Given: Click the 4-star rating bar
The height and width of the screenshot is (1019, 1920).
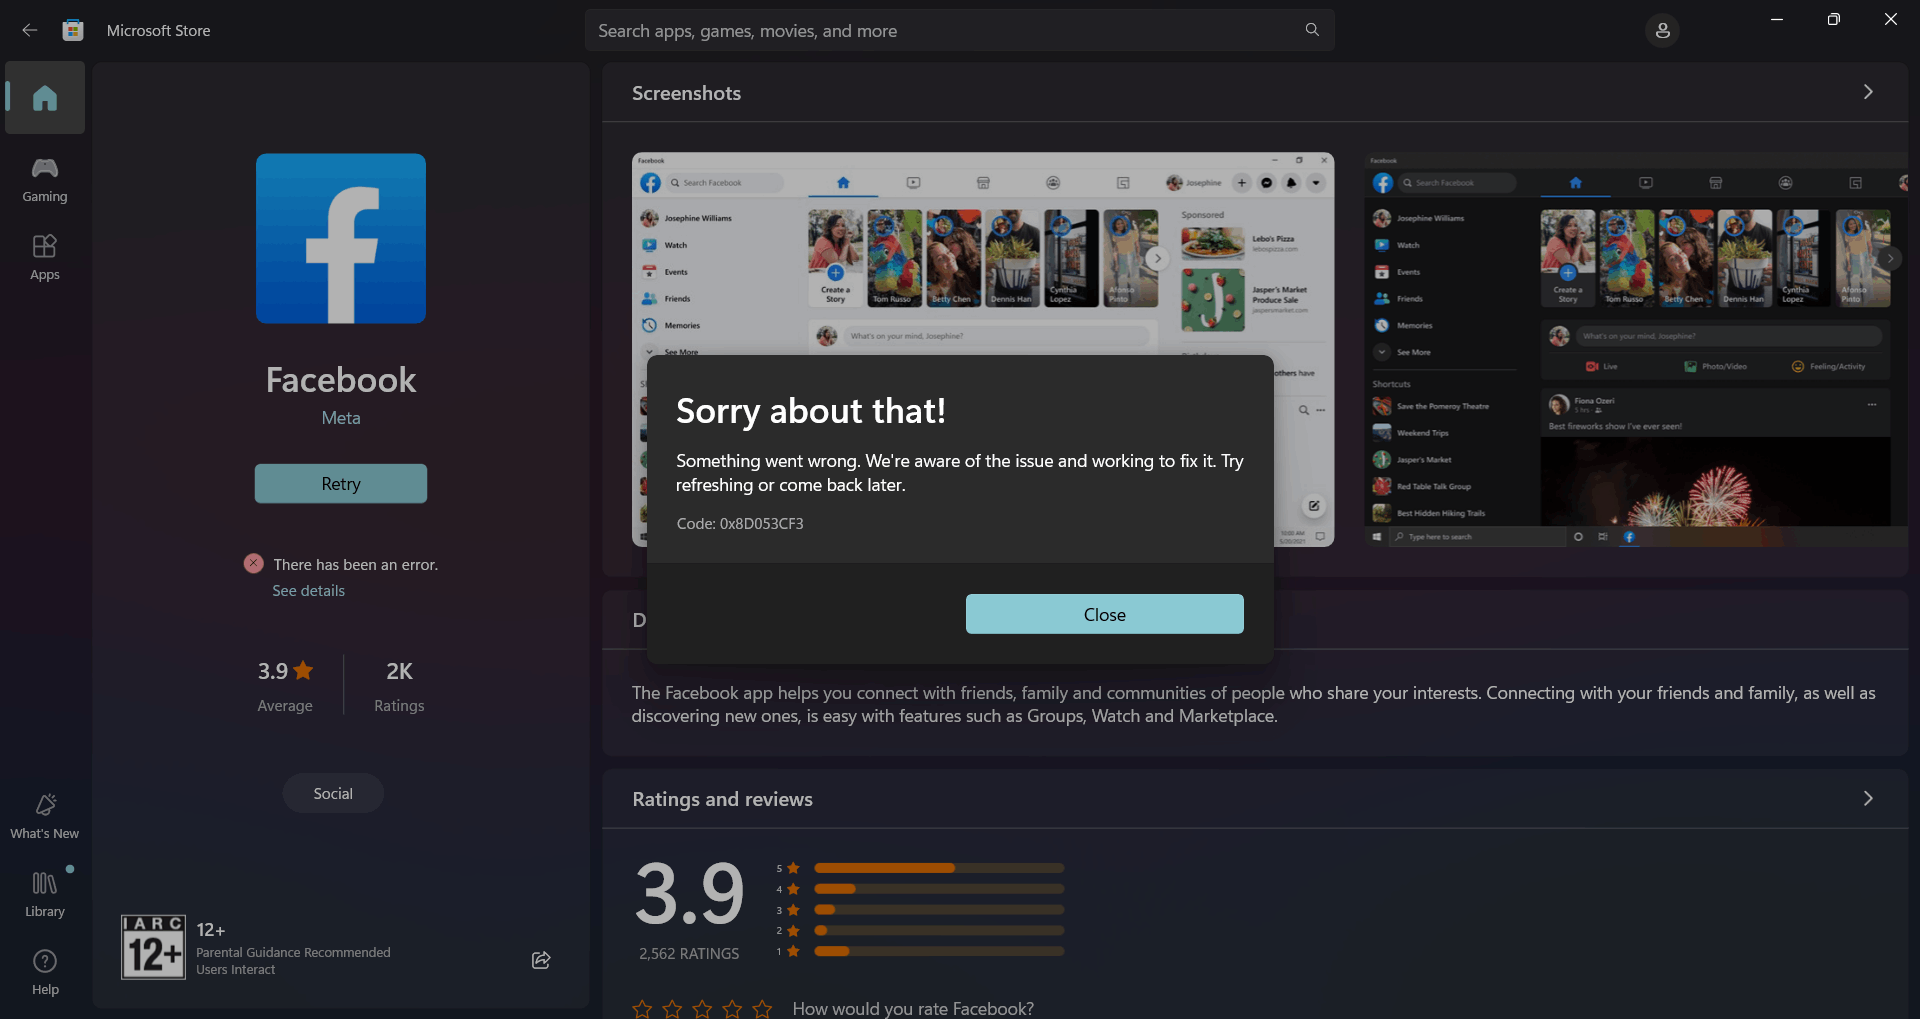Looking at the screenshot, I should pyautogui.click(x=939, y=889).
